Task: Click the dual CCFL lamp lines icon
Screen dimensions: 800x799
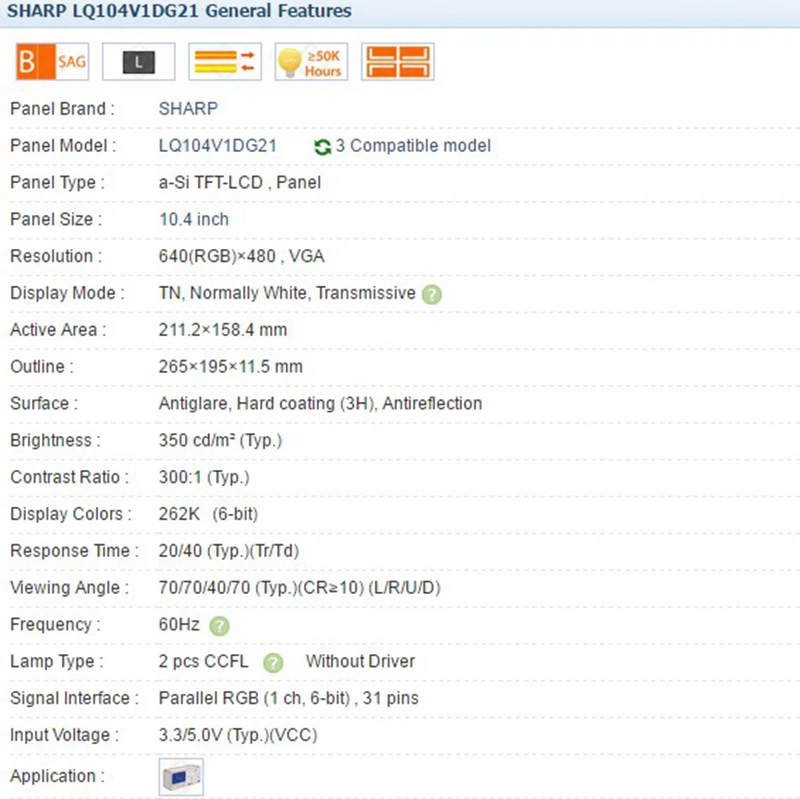Action: [224, 62]
